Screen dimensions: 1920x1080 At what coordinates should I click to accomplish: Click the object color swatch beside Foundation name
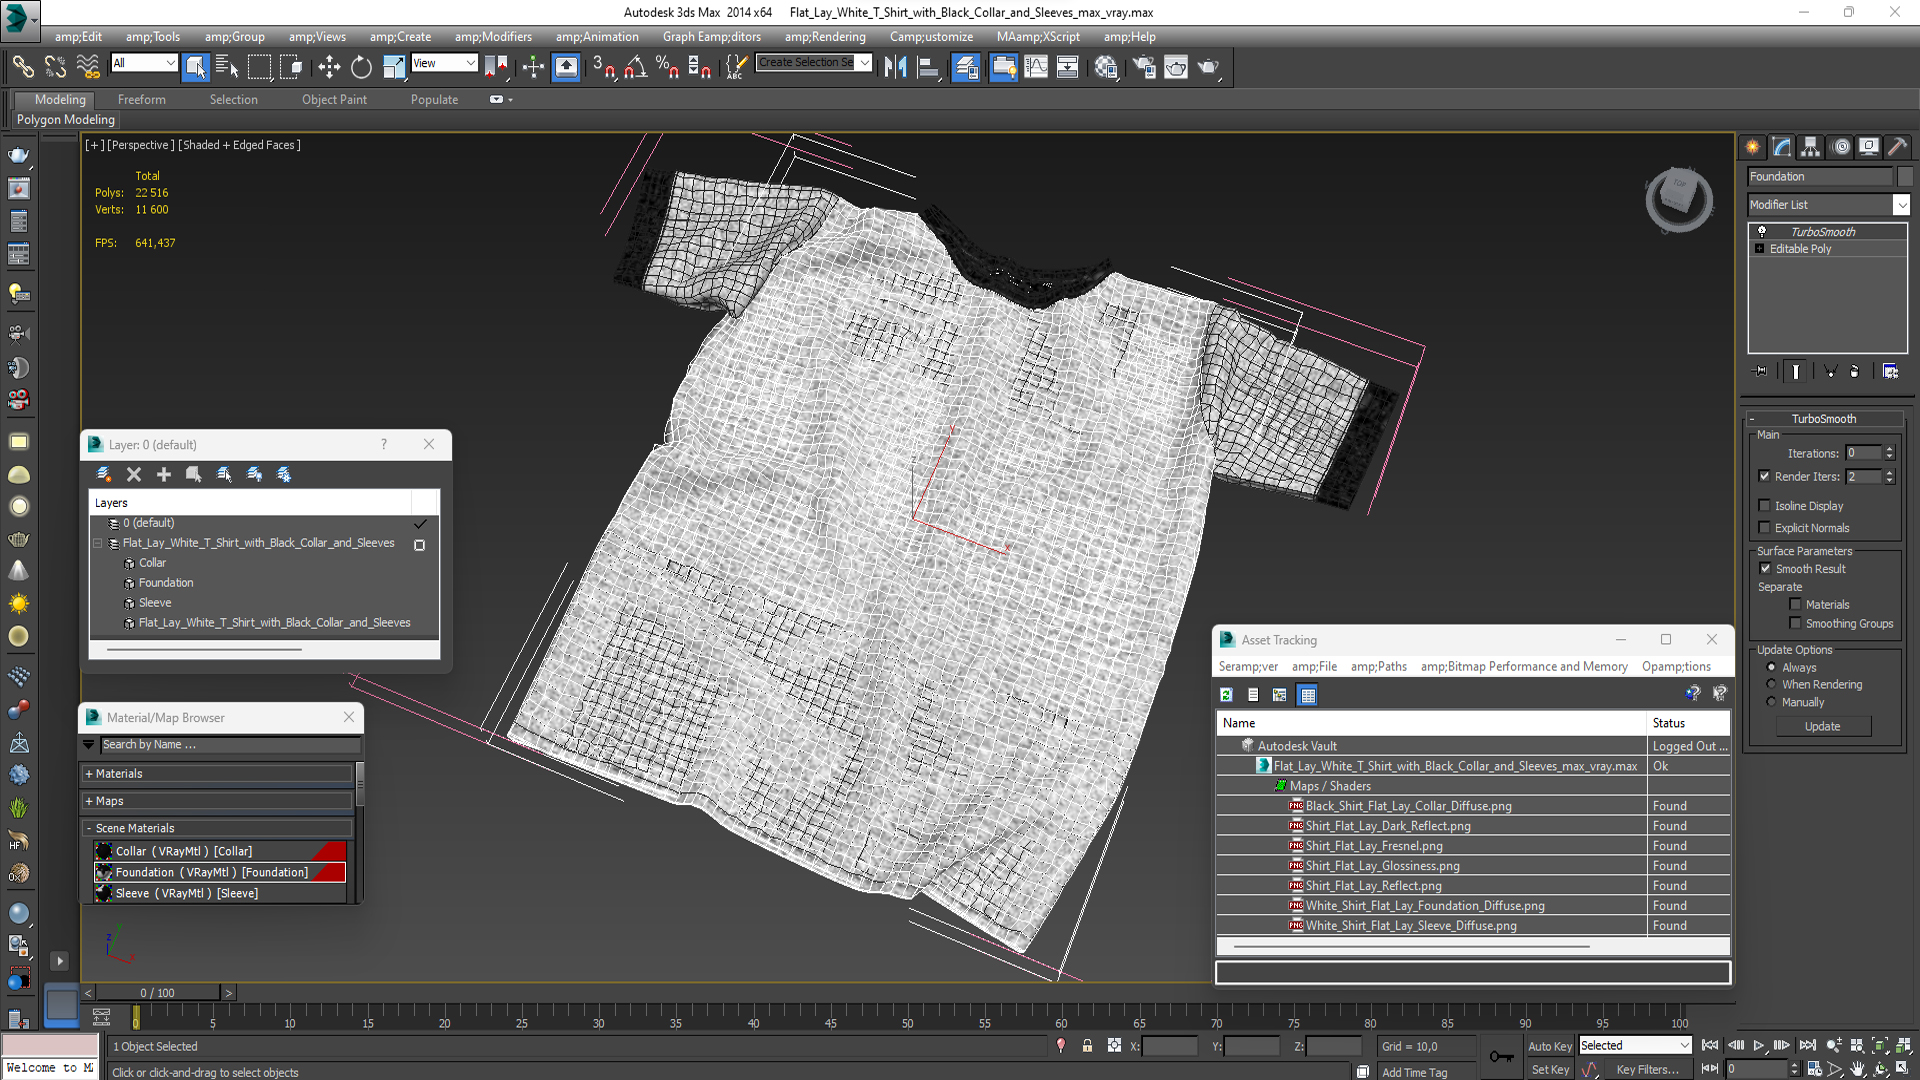tap(1905, 177)
